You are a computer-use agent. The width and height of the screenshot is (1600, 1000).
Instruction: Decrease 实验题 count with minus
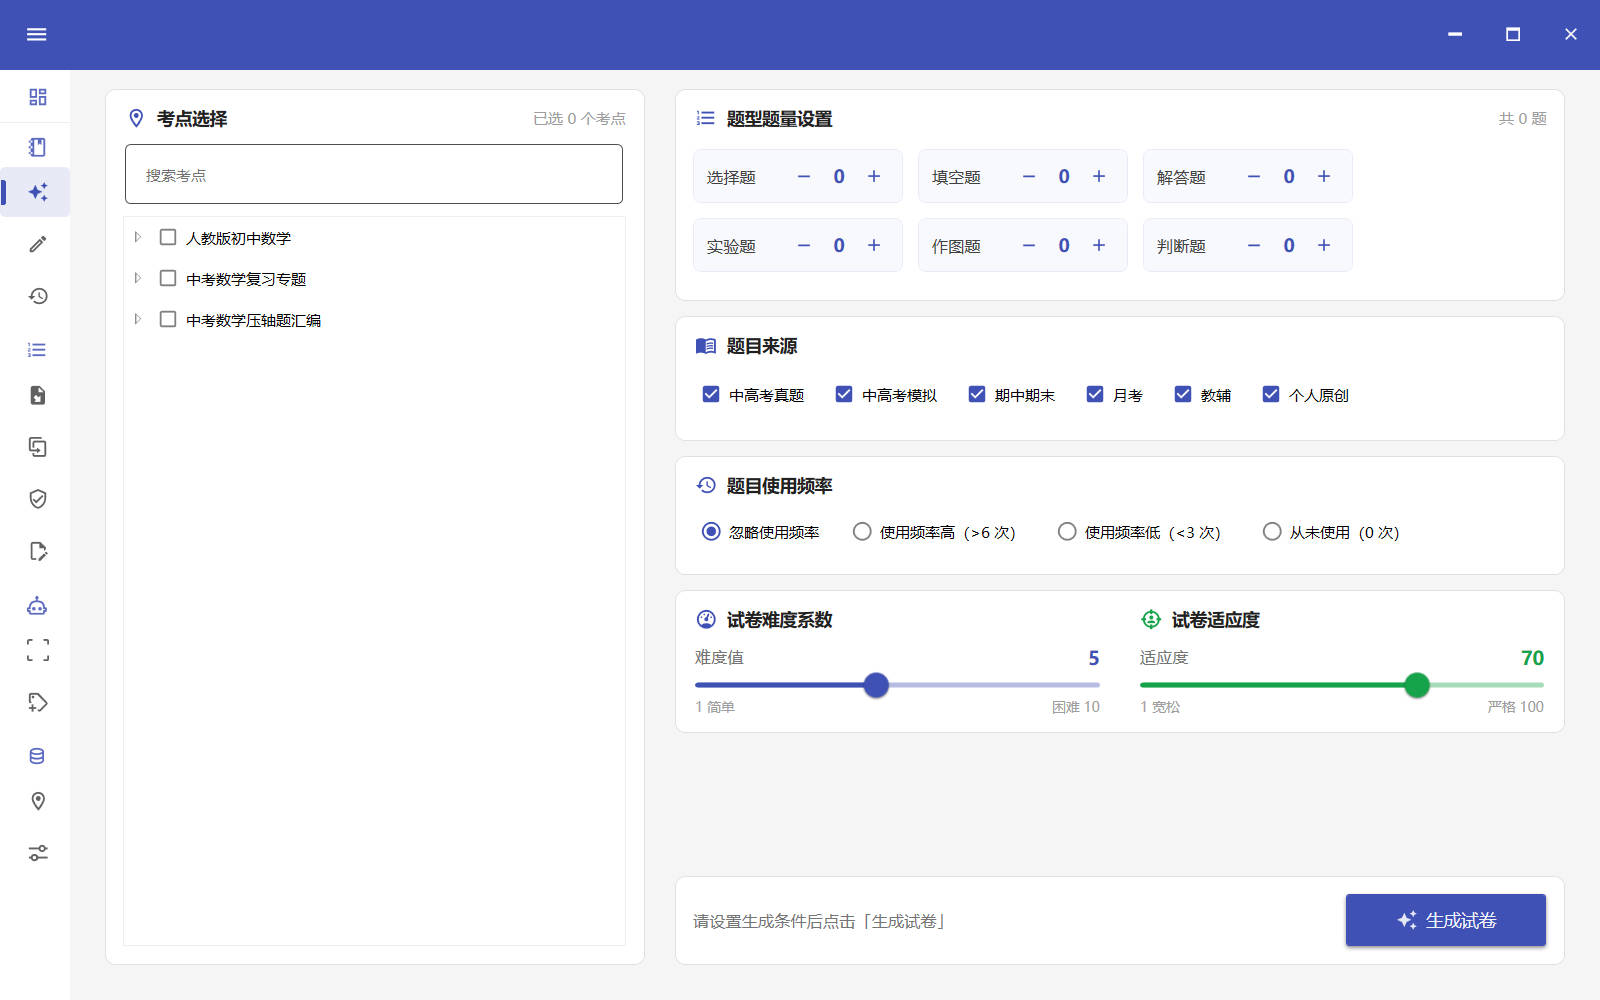[804, 245]
